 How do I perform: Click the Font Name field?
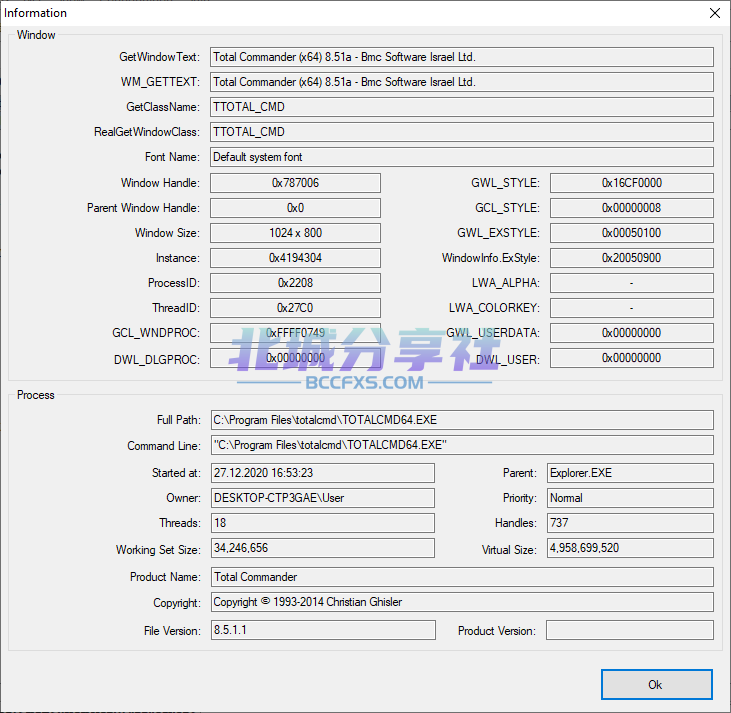(462, 157)
